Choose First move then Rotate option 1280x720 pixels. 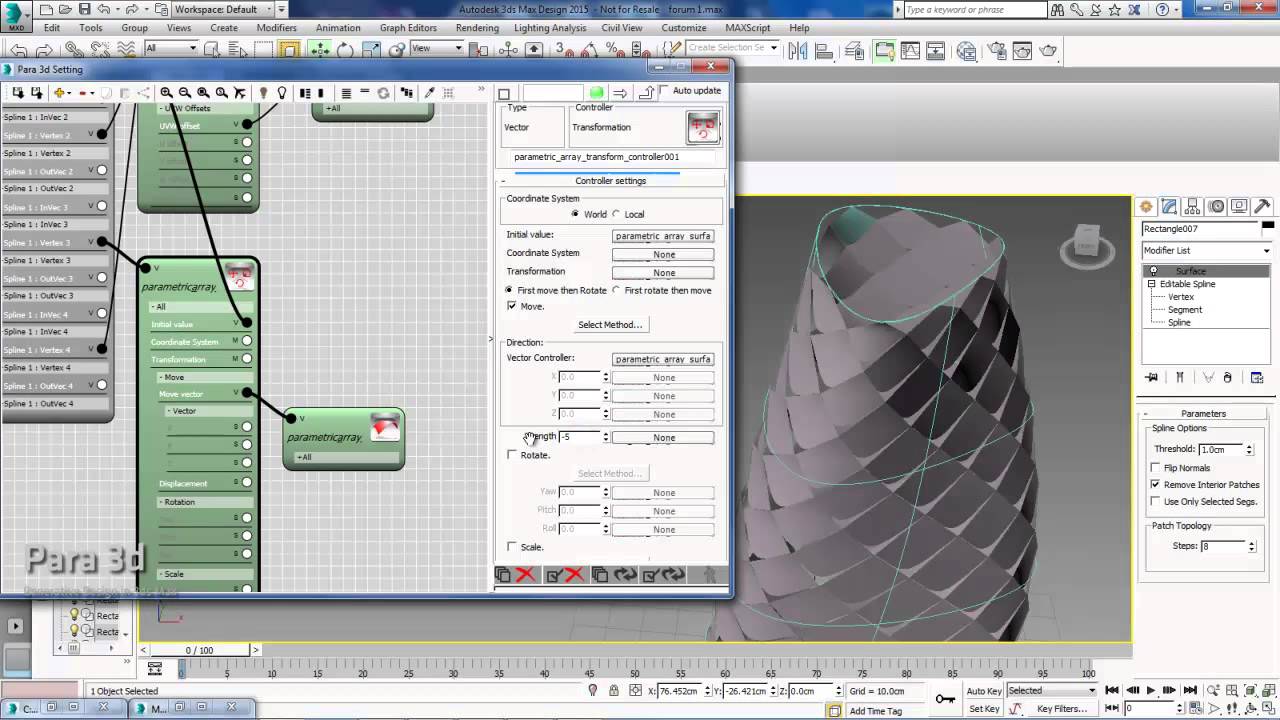(510, 290)
